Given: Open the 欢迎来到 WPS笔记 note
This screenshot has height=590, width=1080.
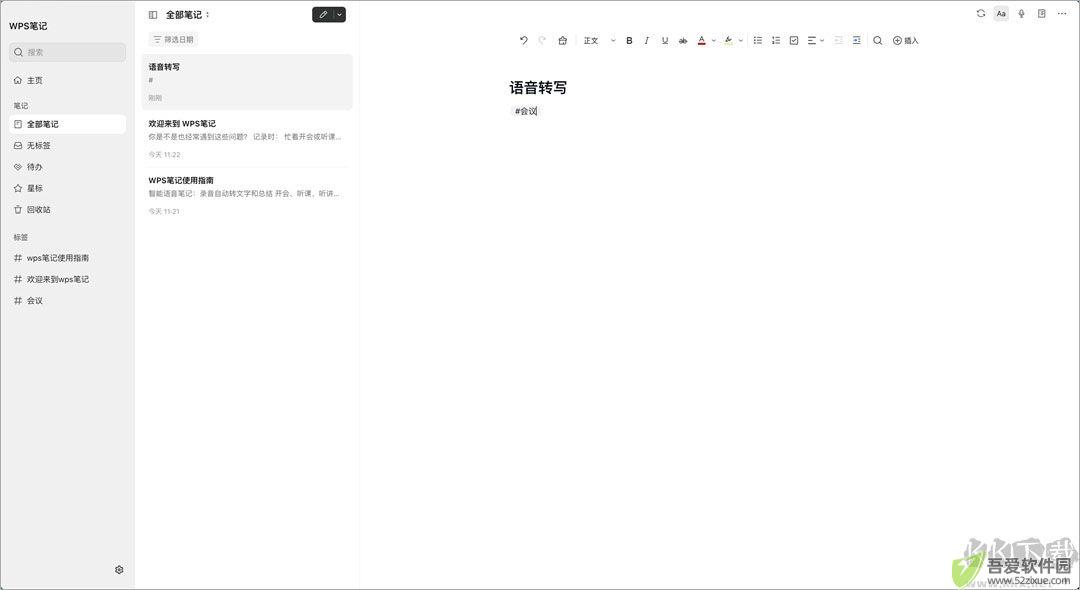Looking at the screenshot, I should pyautogui.click(x=247, y=138).
